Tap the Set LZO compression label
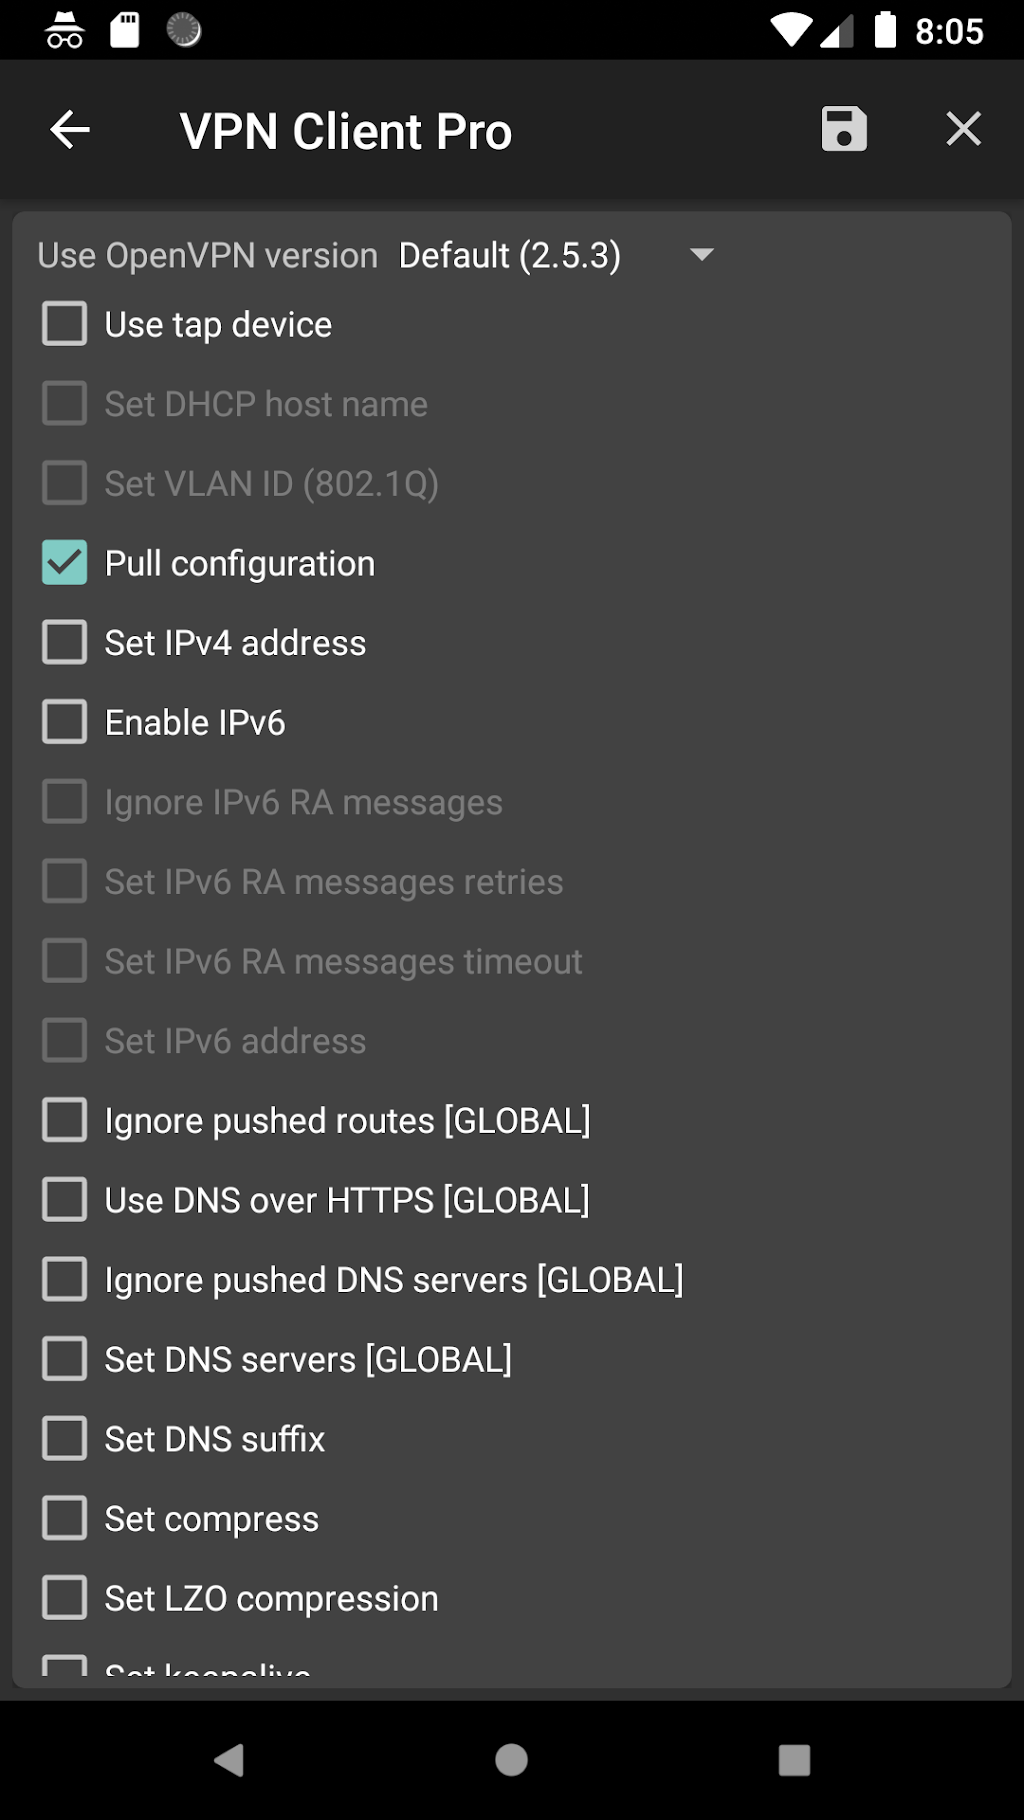The height and width of the screenshot is (1820, 1024). (x=271, y=1599)
